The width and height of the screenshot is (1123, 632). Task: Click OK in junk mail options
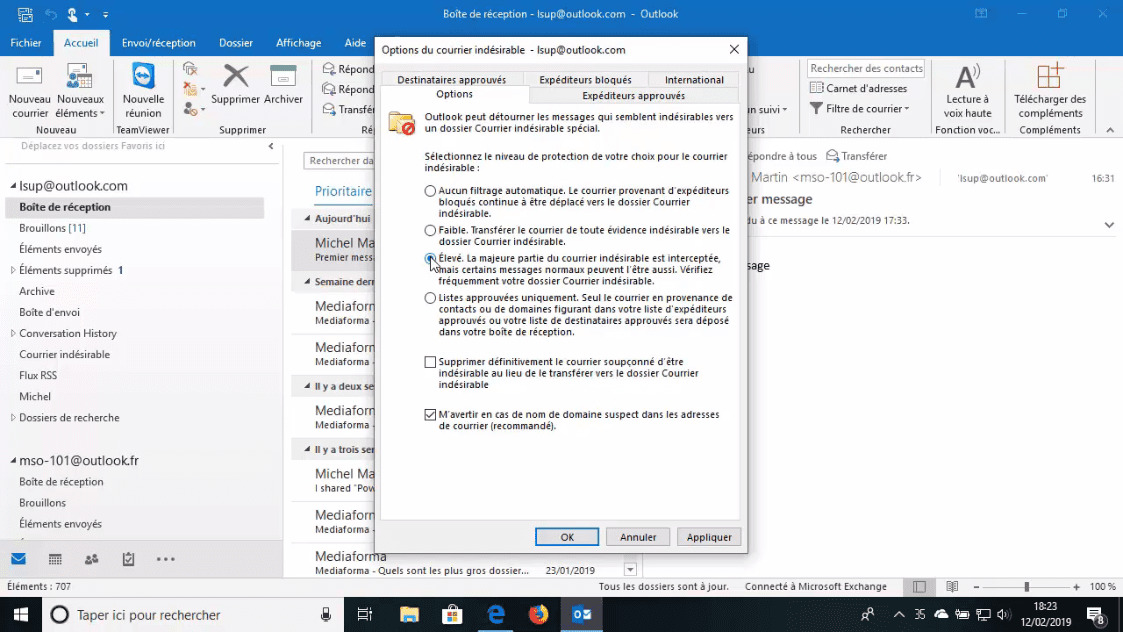coord(567,537)
